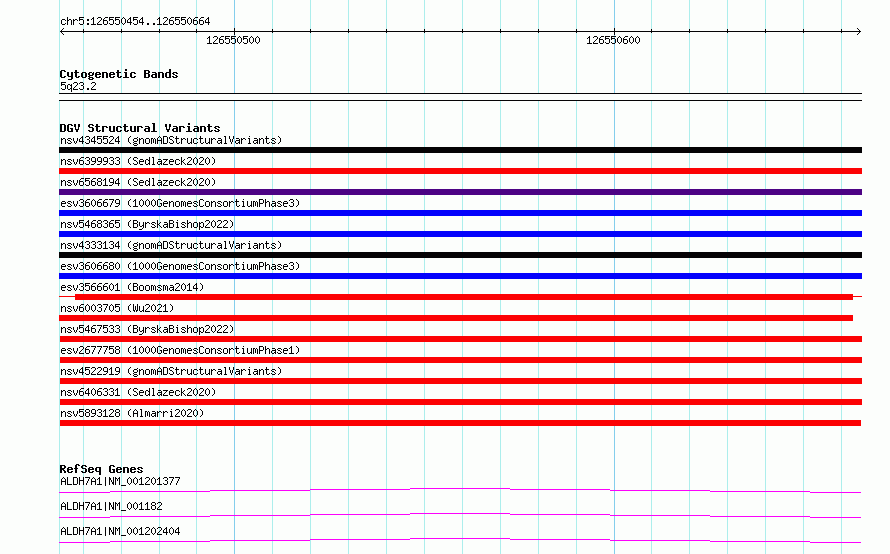Viewport: 890px width, 554px height.
Task: Click the red bar under nsv5467533
Action: coord(460,339)
